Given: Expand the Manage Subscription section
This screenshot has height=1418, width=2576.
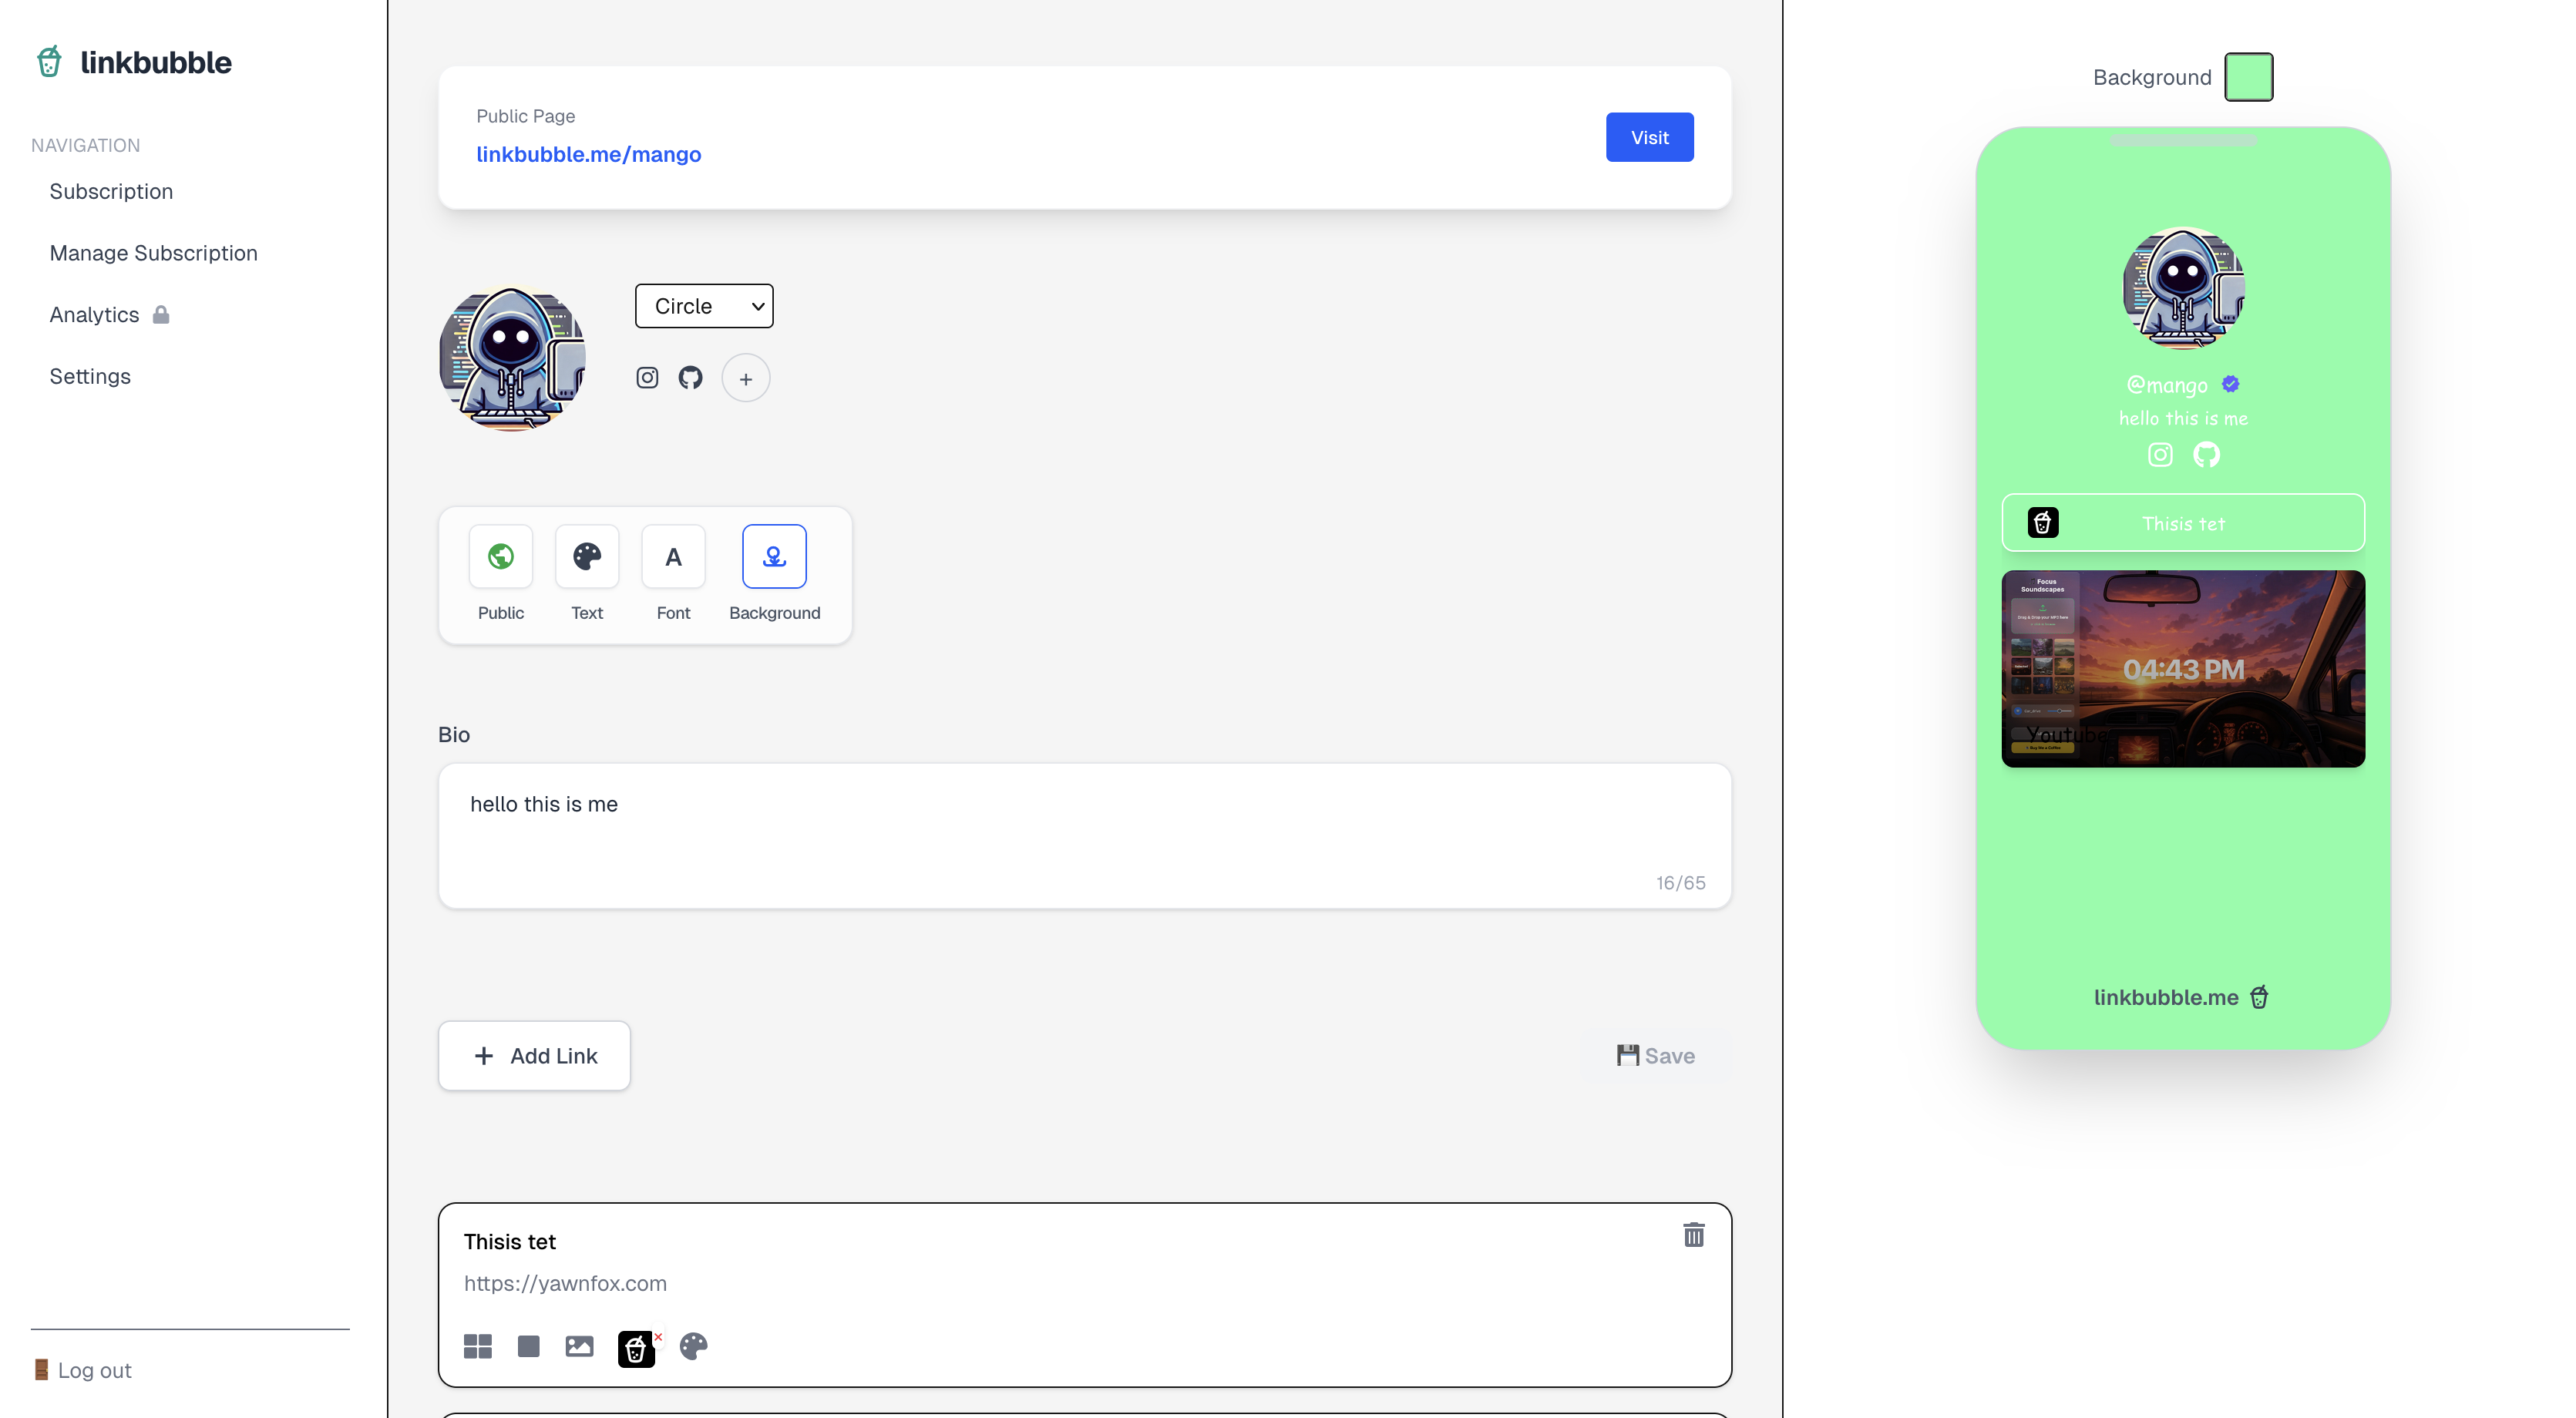Looking at the screenshot, I should 153,253.
